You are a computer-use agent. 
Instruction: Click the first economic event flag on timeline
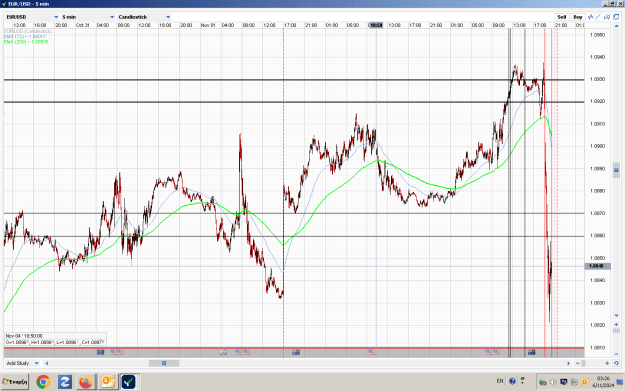click(x=100, y=352)
